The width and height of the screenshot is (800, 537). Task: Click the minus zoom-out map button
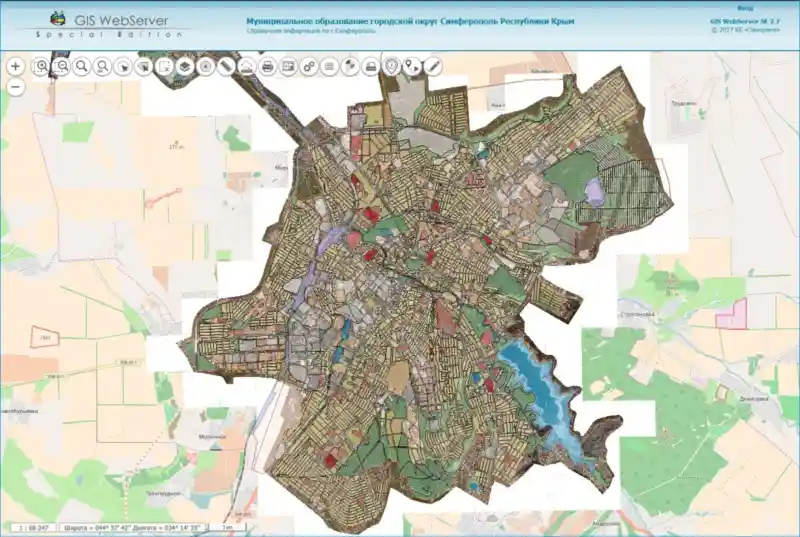click(x=16, y=87)
